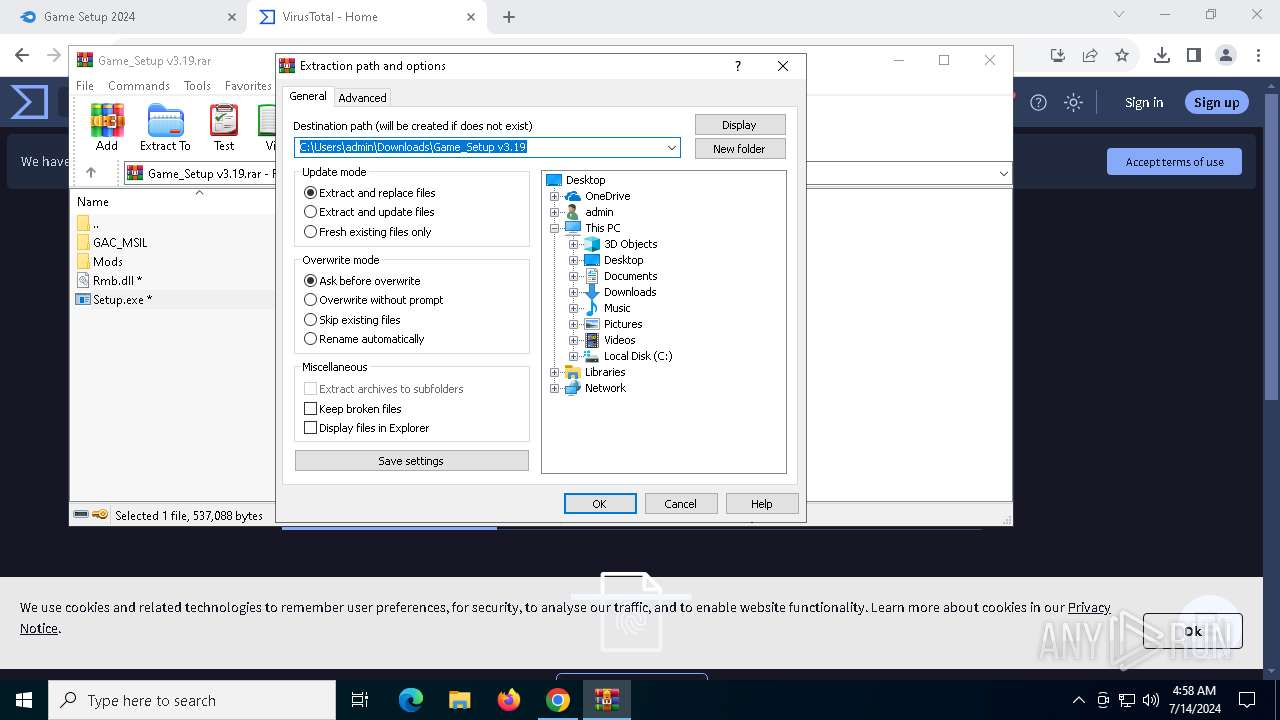The height and width of the screenshot is (720, 1280).
Task: Open WinRAR Tools menu
Action: coord(197,86)
